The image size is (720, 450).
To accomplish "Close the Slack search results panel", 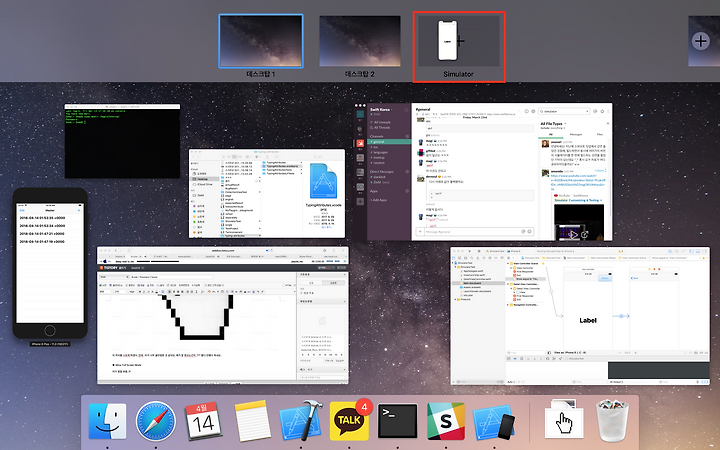I will pyautogui.click(x=608, y=124).
